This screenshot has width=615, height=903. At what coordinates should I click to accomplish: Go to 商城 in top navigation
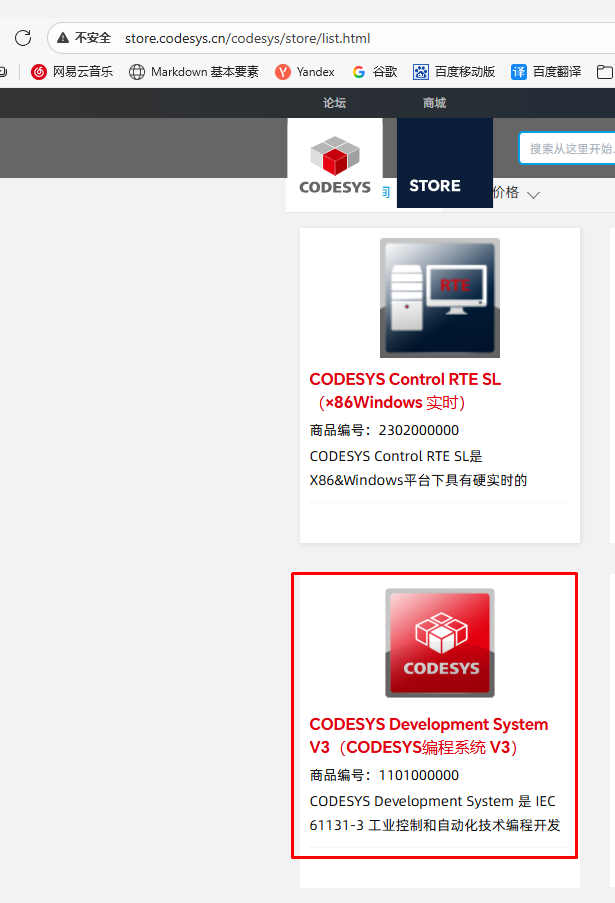tap(434, 103)
